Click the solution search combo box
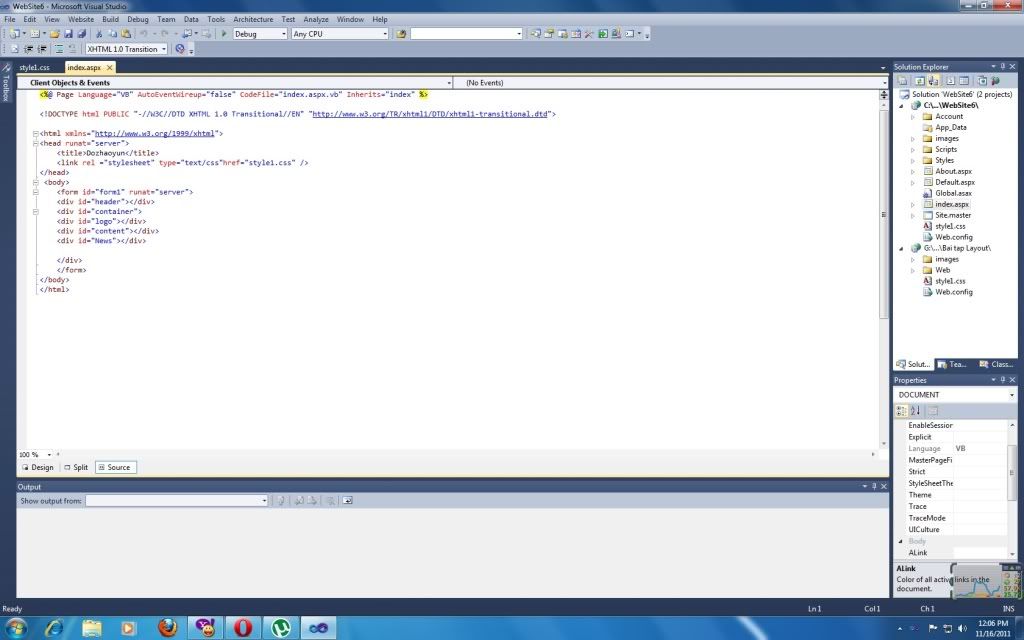 [466, 34]
